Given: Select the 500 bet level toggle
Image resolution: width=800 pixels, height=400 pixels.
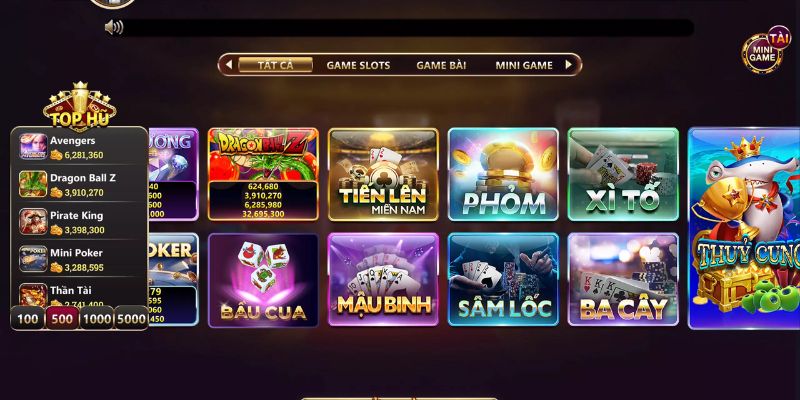Looking at the screenshot, I should tap(62, 319).
